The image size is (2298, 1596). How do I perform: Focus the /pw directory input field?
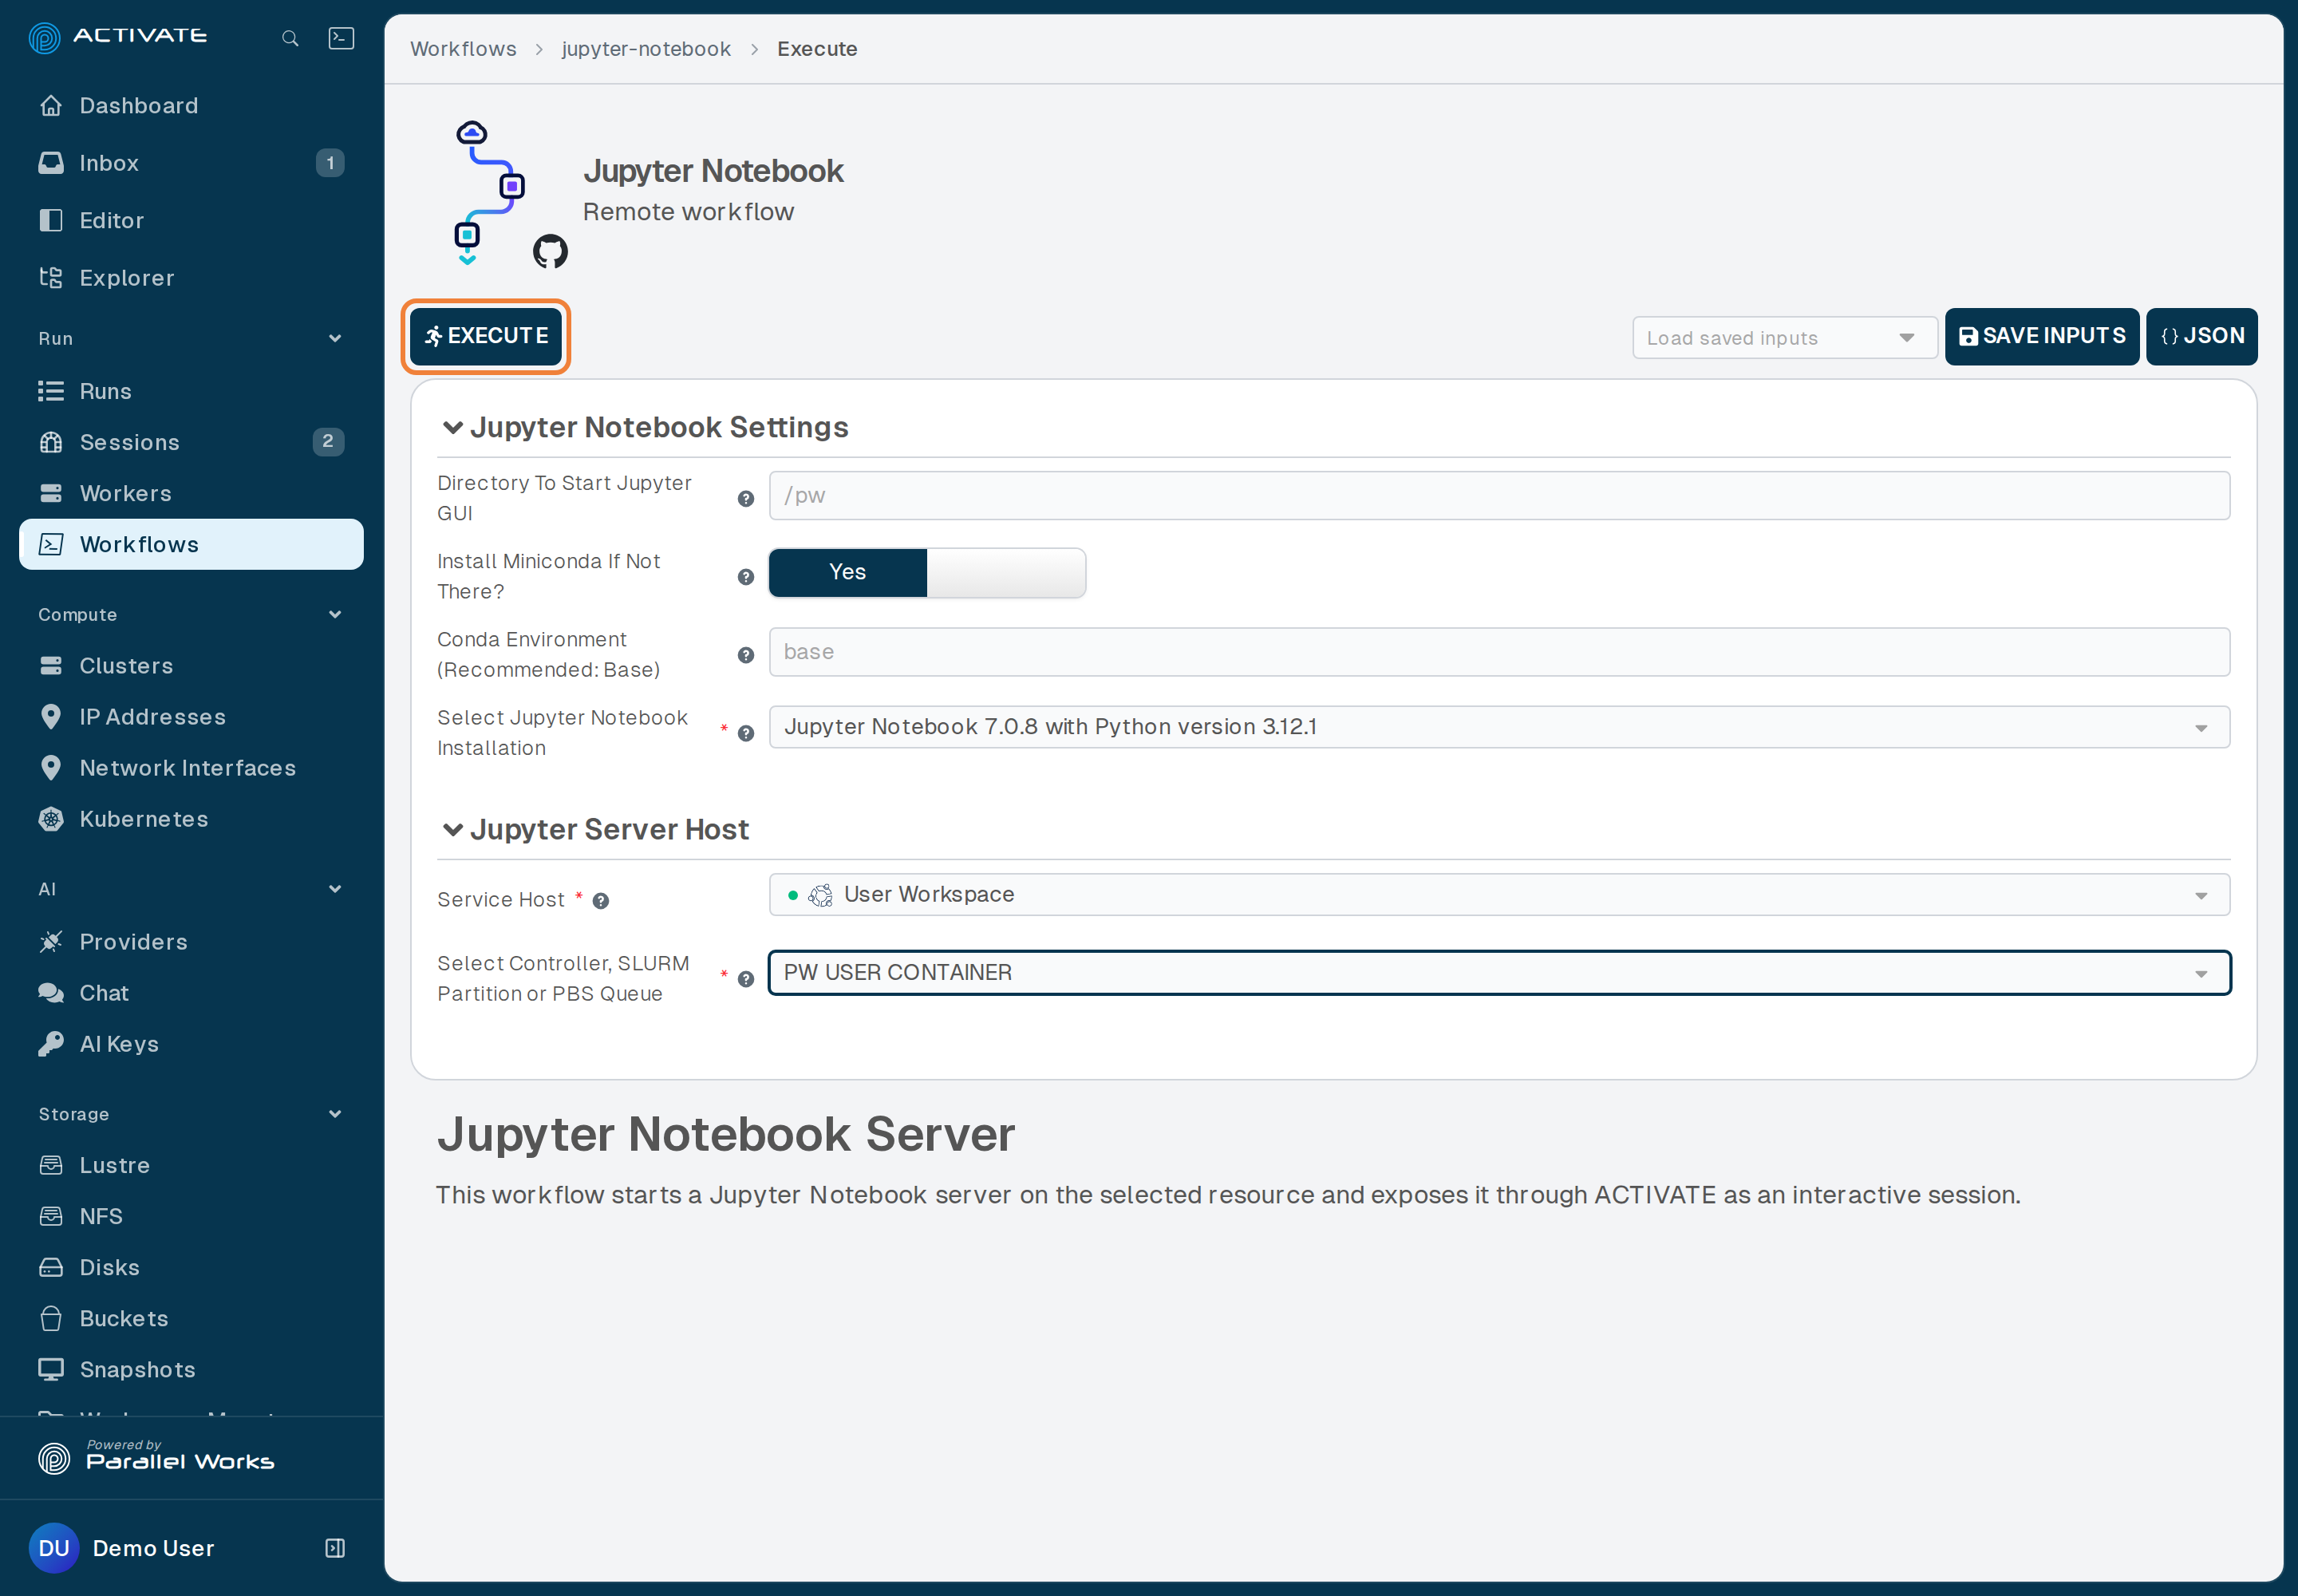coord(1498,495)
